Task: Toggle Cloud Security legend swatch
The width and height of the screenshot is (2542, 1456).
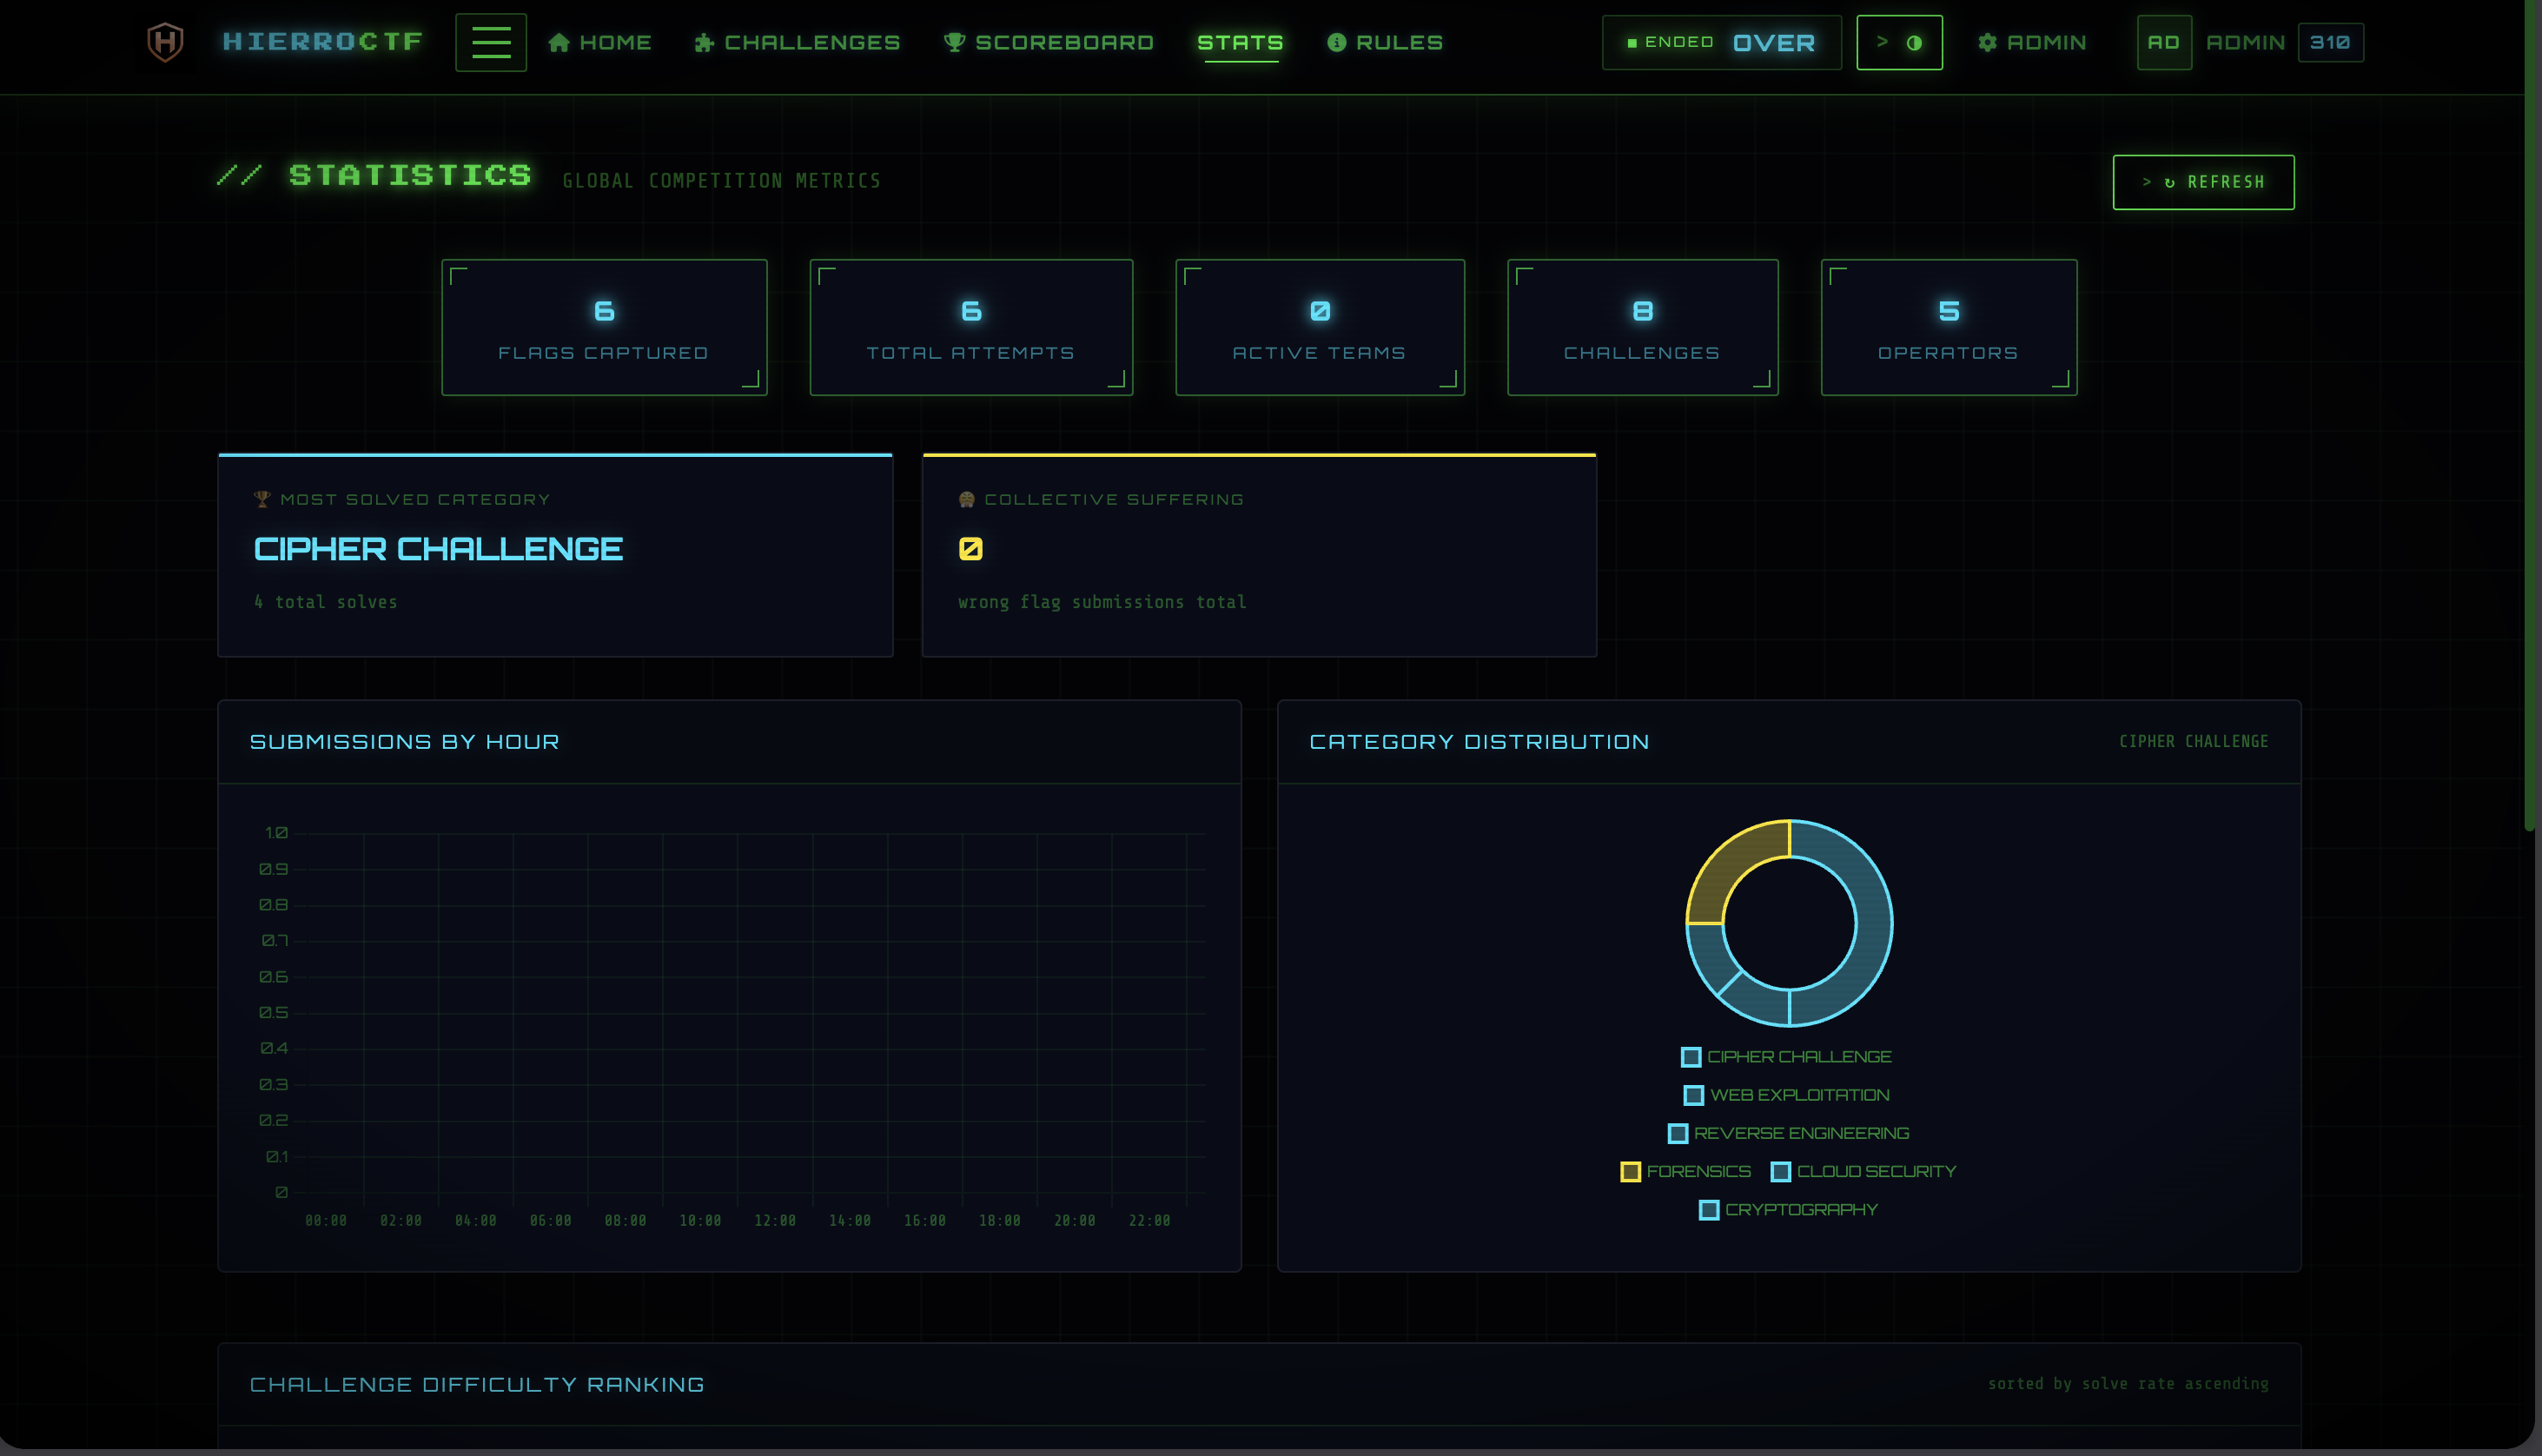Action: [1781, 1171]
